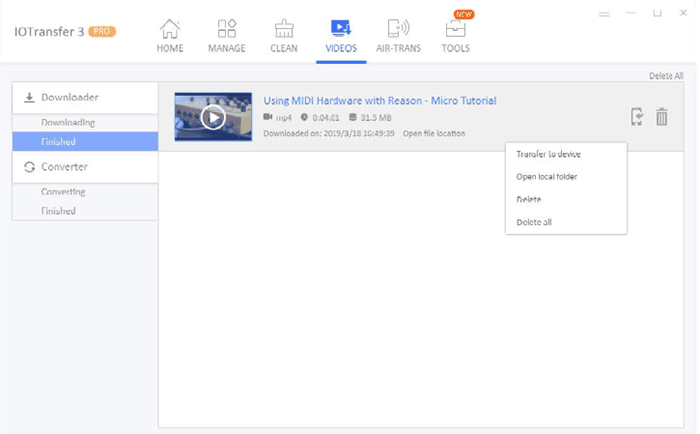Minimize the IOTransfer window

click(x=630, y=13)
